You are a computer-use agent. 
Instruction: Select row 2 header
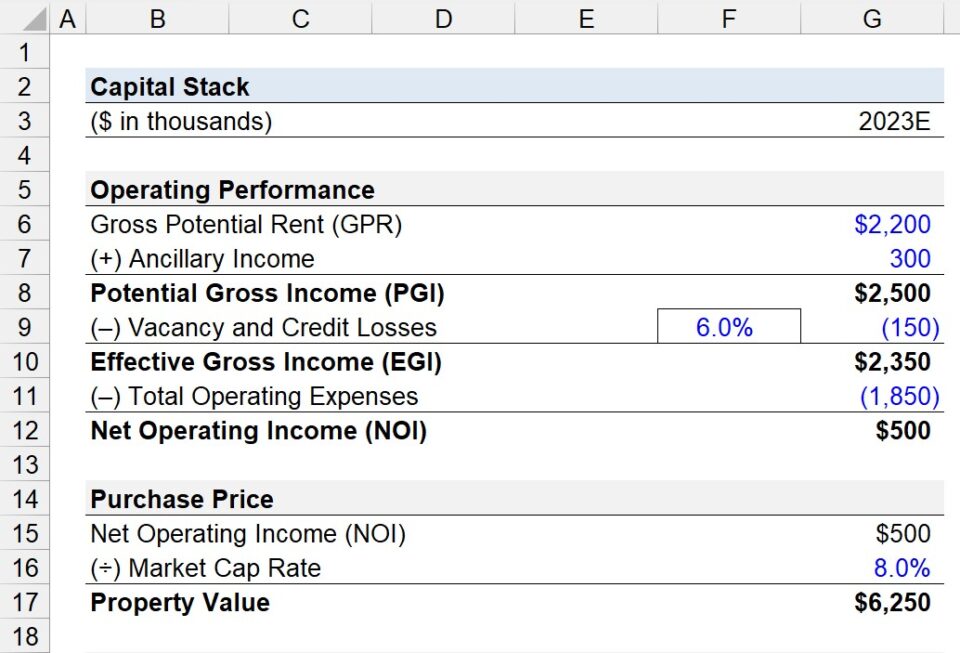pos(24,86)
